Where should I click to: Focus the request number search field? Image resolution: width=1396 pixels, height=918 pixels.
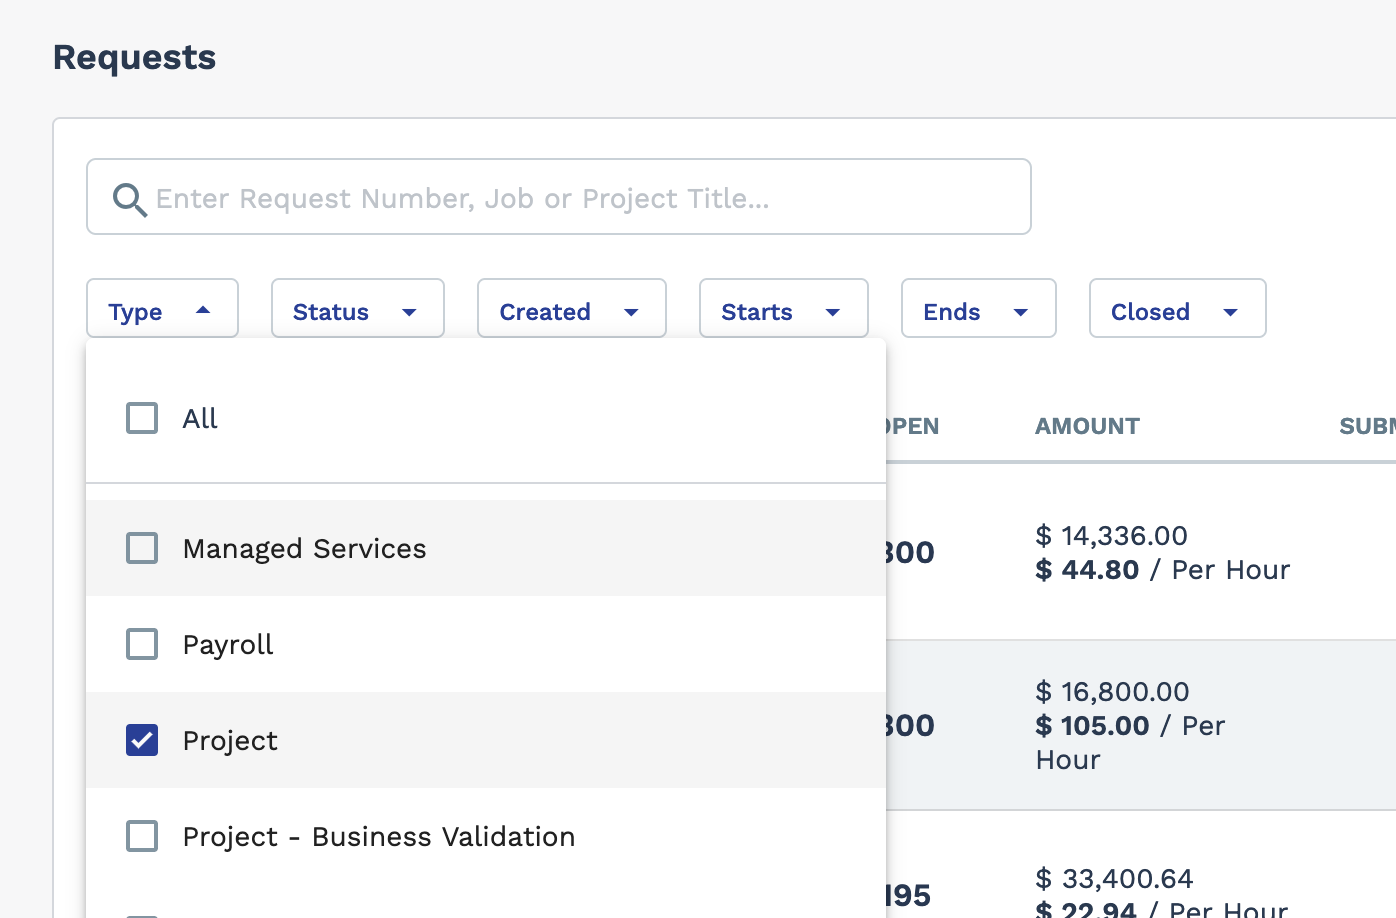[x=559, y=197]
